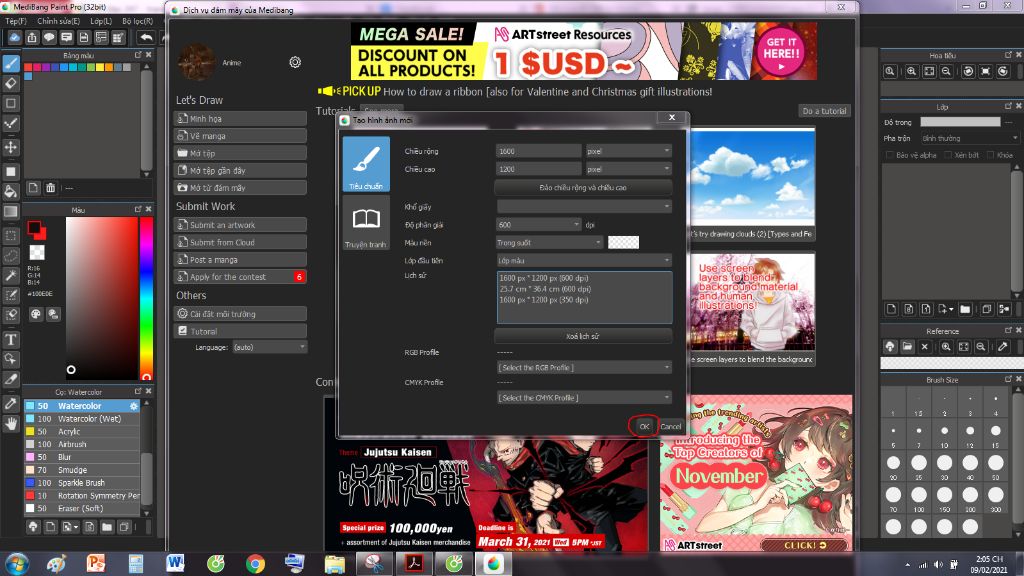This screenshot has height=576, width=1024.
Task: Toggle Khóa checkbox
Action: (x=991, y=155)
